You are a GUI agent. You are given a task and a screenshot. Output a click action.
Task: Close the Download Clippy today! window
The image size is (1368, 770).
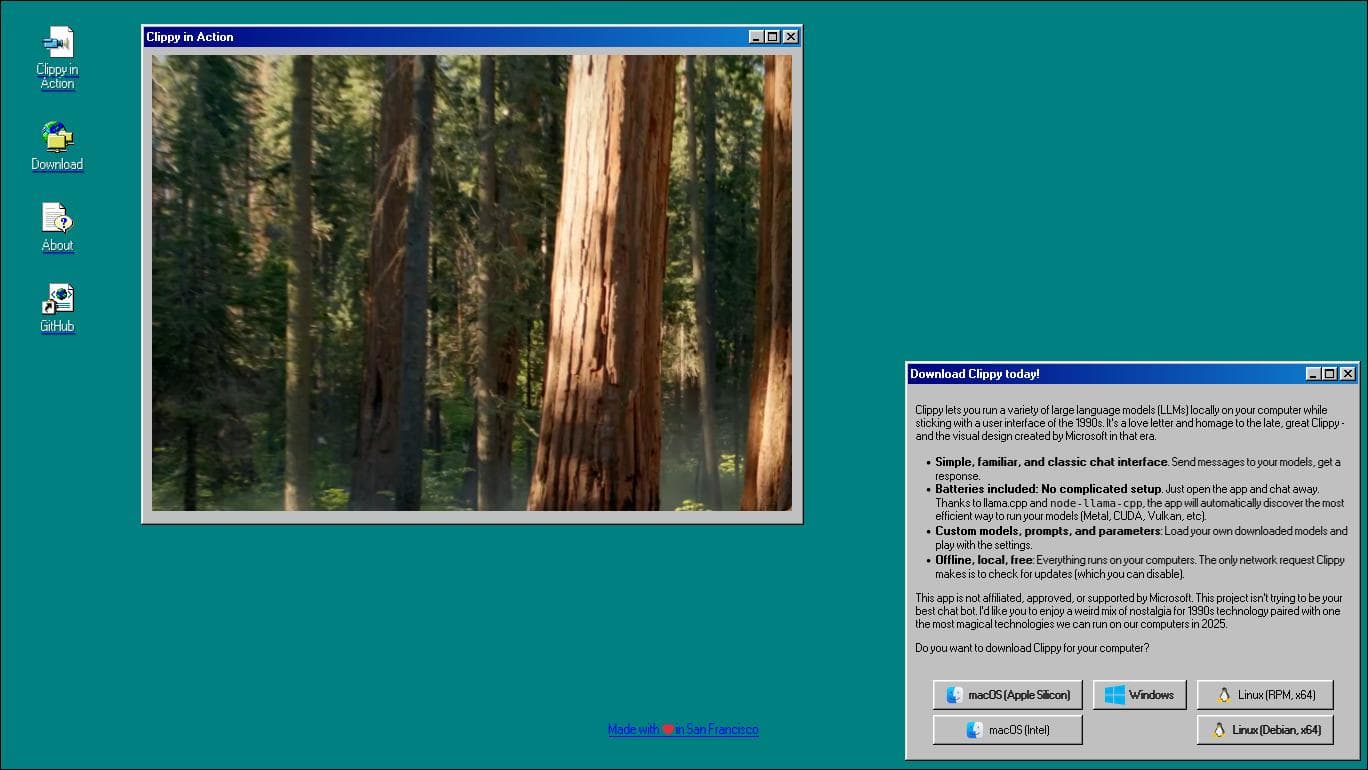[1348, 374]
